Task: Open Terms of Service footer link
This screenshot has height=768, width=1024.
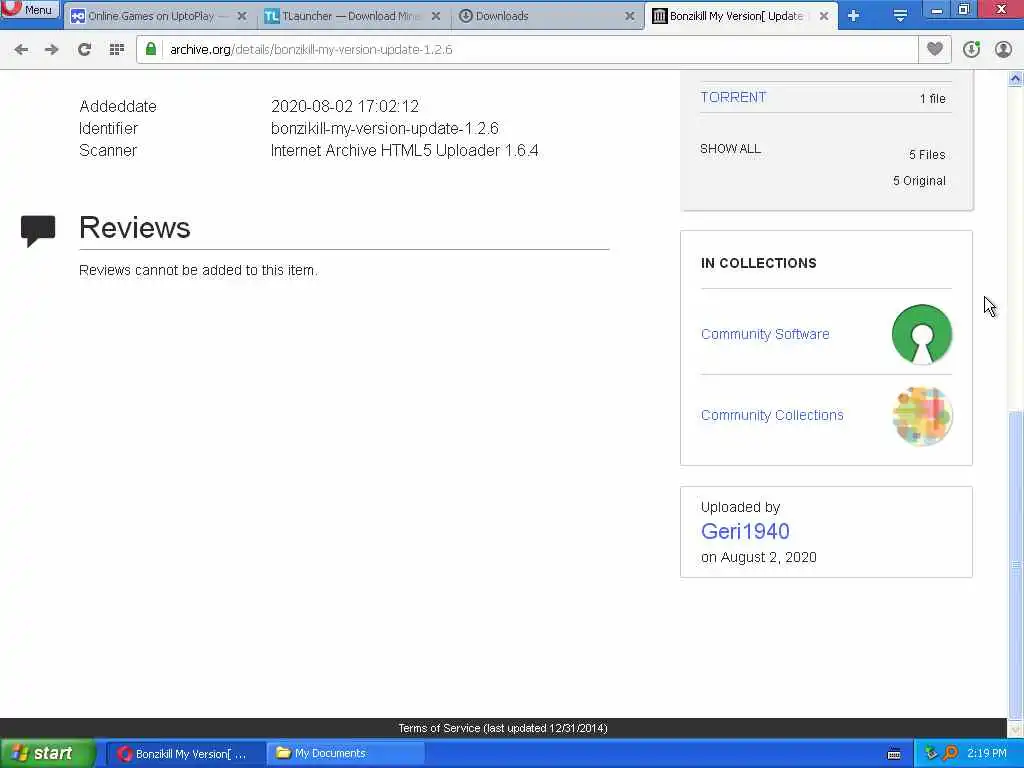Action: [x=503, y=728]
